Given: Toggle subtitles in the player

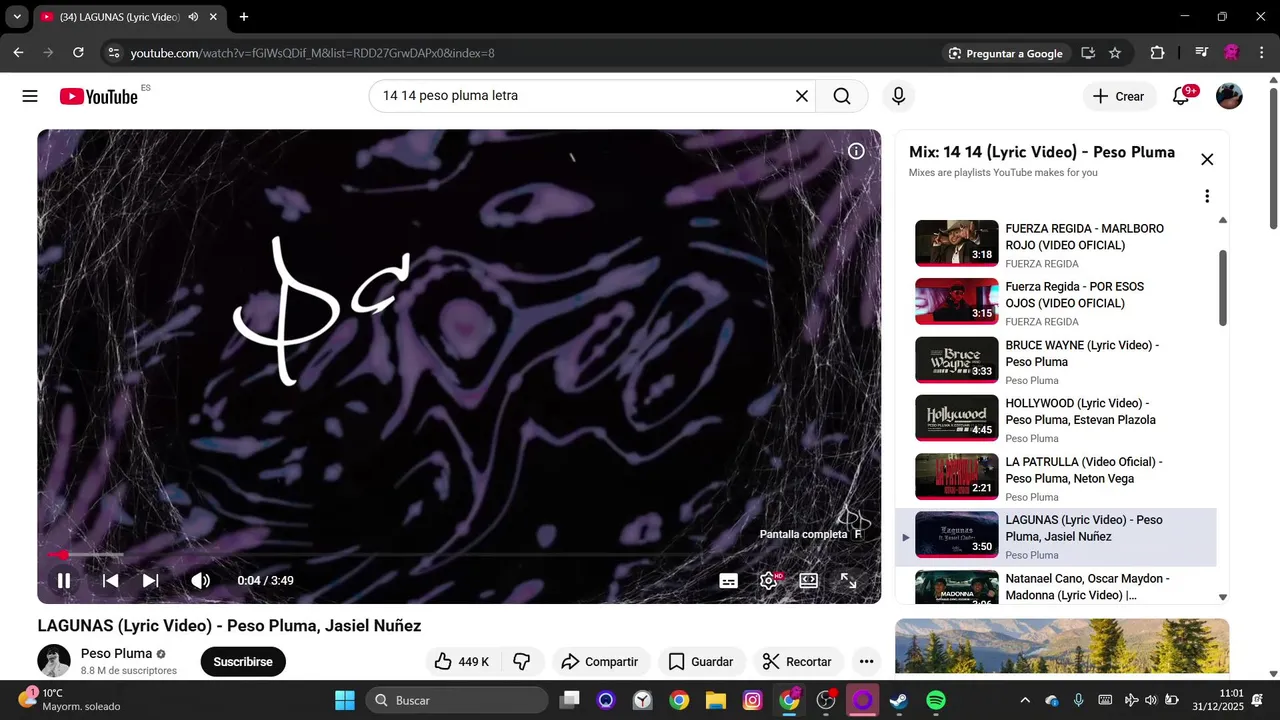Looking at the screenshot, I should click(729, 581).
